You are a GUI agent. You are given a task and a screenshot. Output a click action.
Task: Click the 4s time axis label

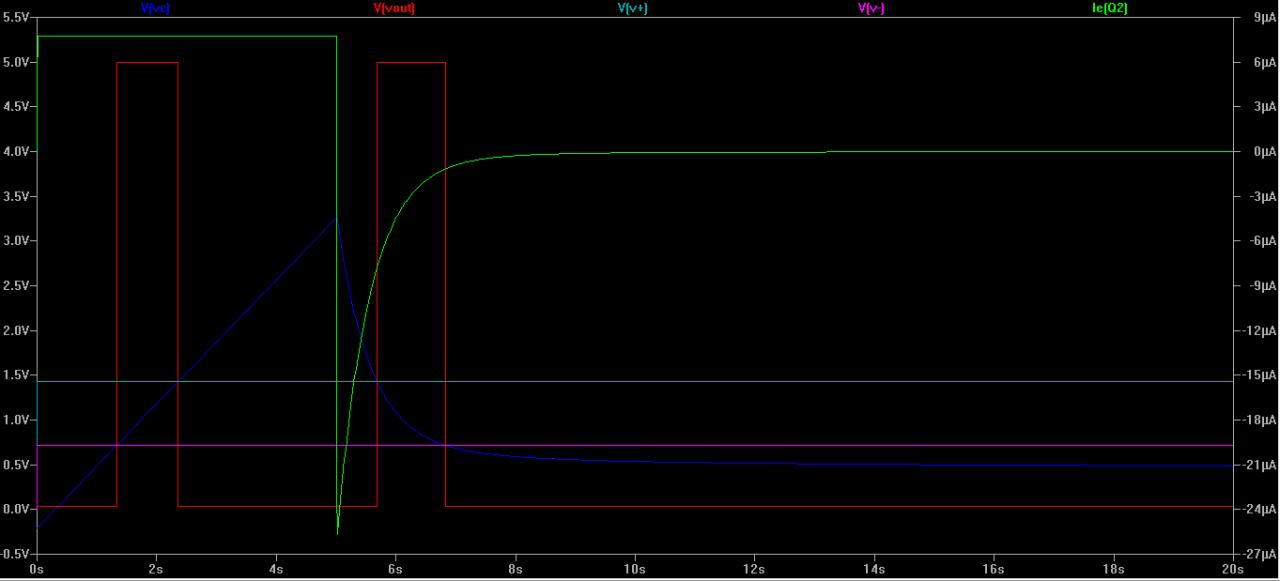pyautogui.click(x=276, y=569)
